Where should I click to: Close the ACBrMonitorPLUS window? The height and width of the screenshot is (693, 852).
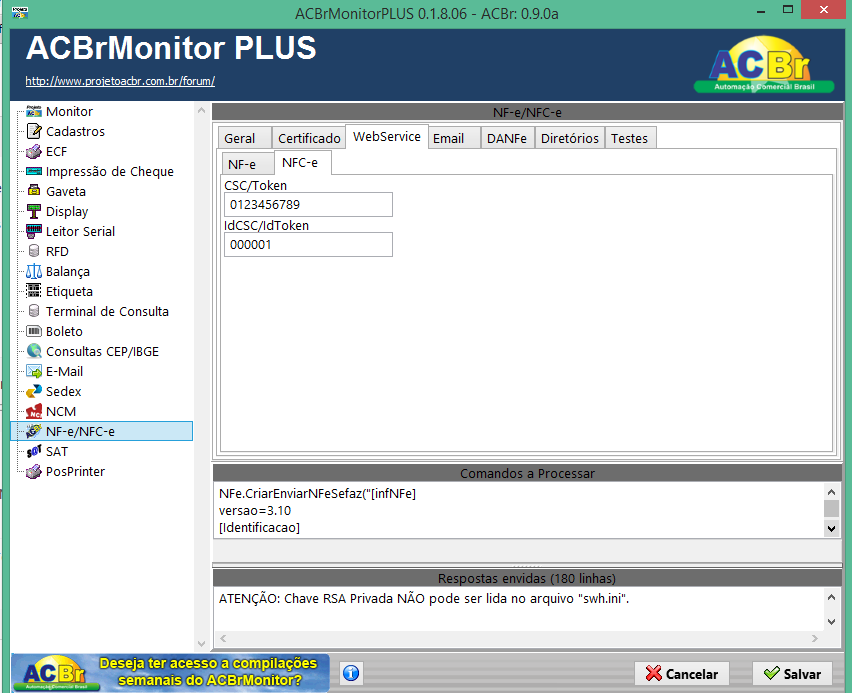point(824,10)
